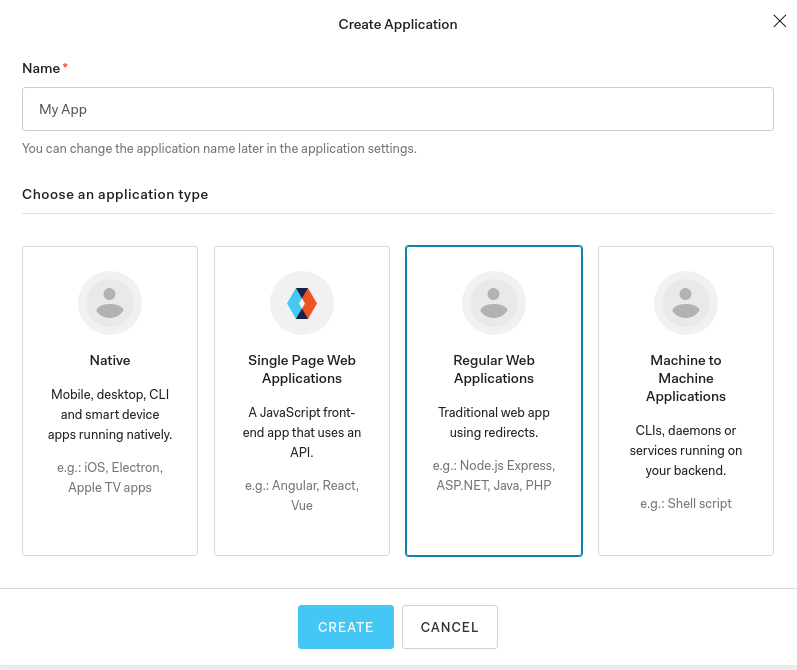Click the CANCEL button
The image size is (797, 670).
[x=450, y=627]
